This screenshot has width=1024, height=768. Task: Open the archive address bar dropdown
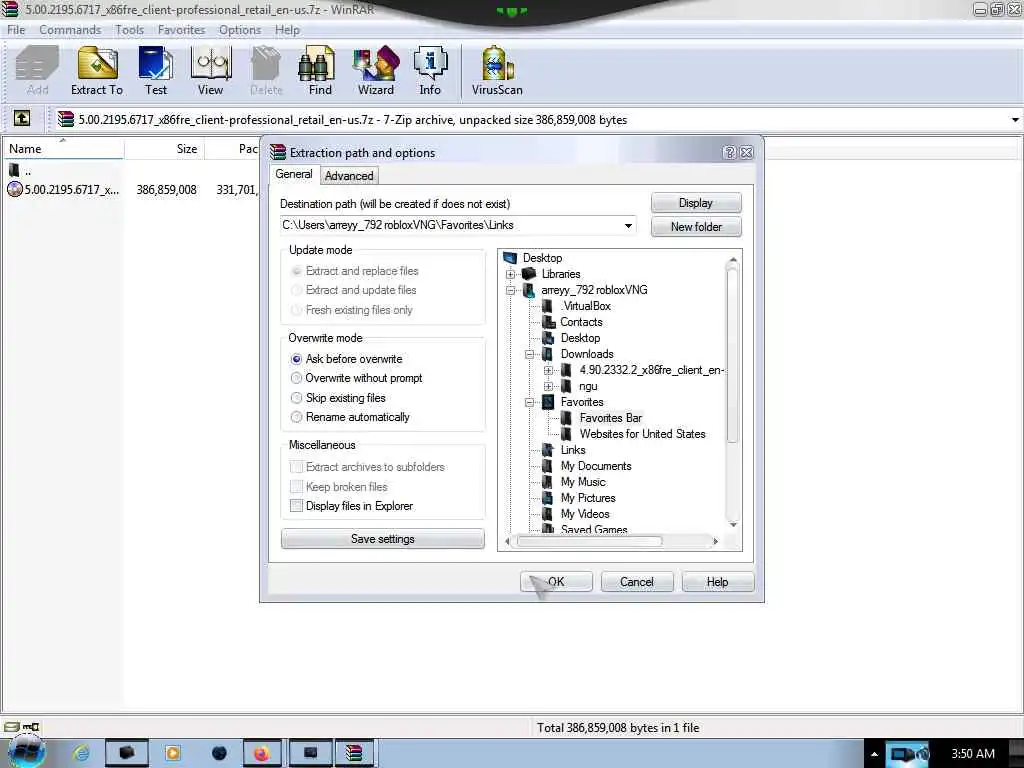1015,120
